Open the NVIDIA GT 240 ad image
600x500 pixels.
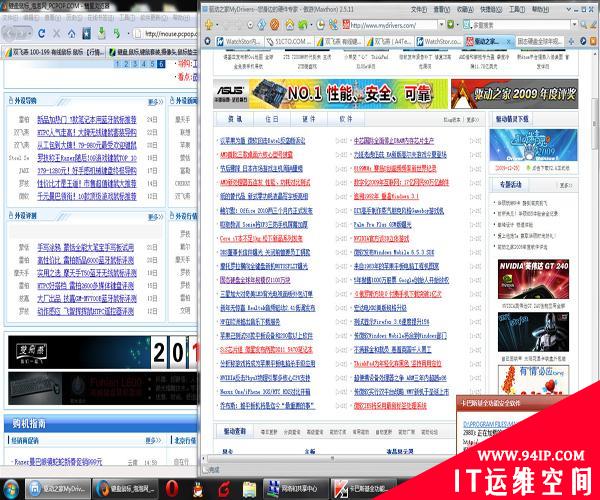(533, 279)
